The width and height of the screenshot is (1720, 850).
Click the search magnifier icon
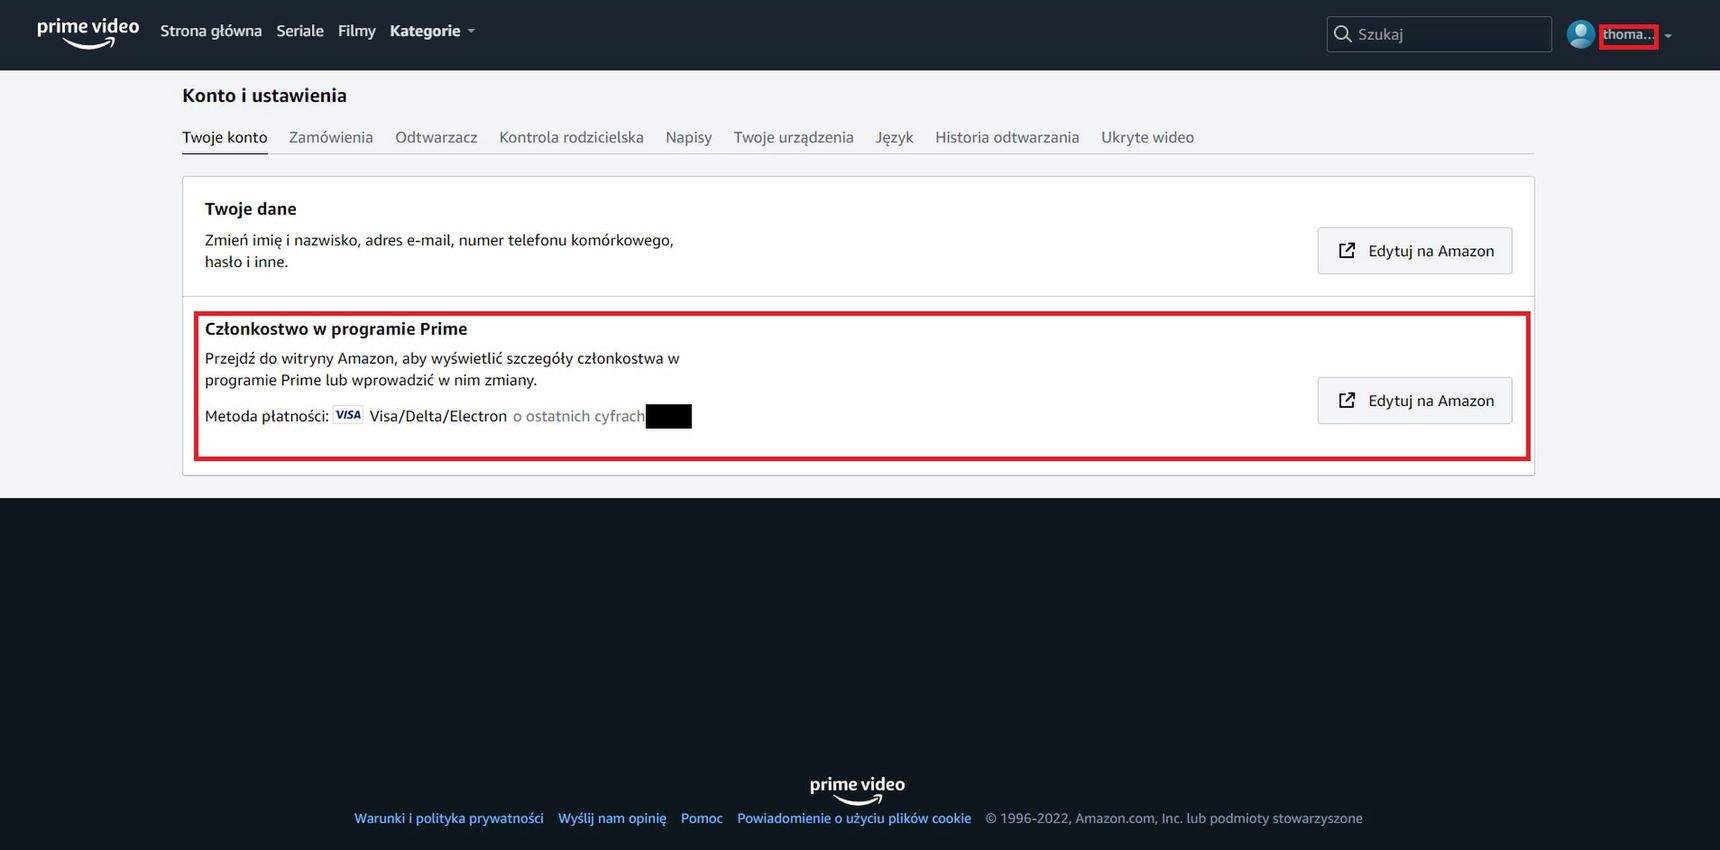pos(1343,34)
